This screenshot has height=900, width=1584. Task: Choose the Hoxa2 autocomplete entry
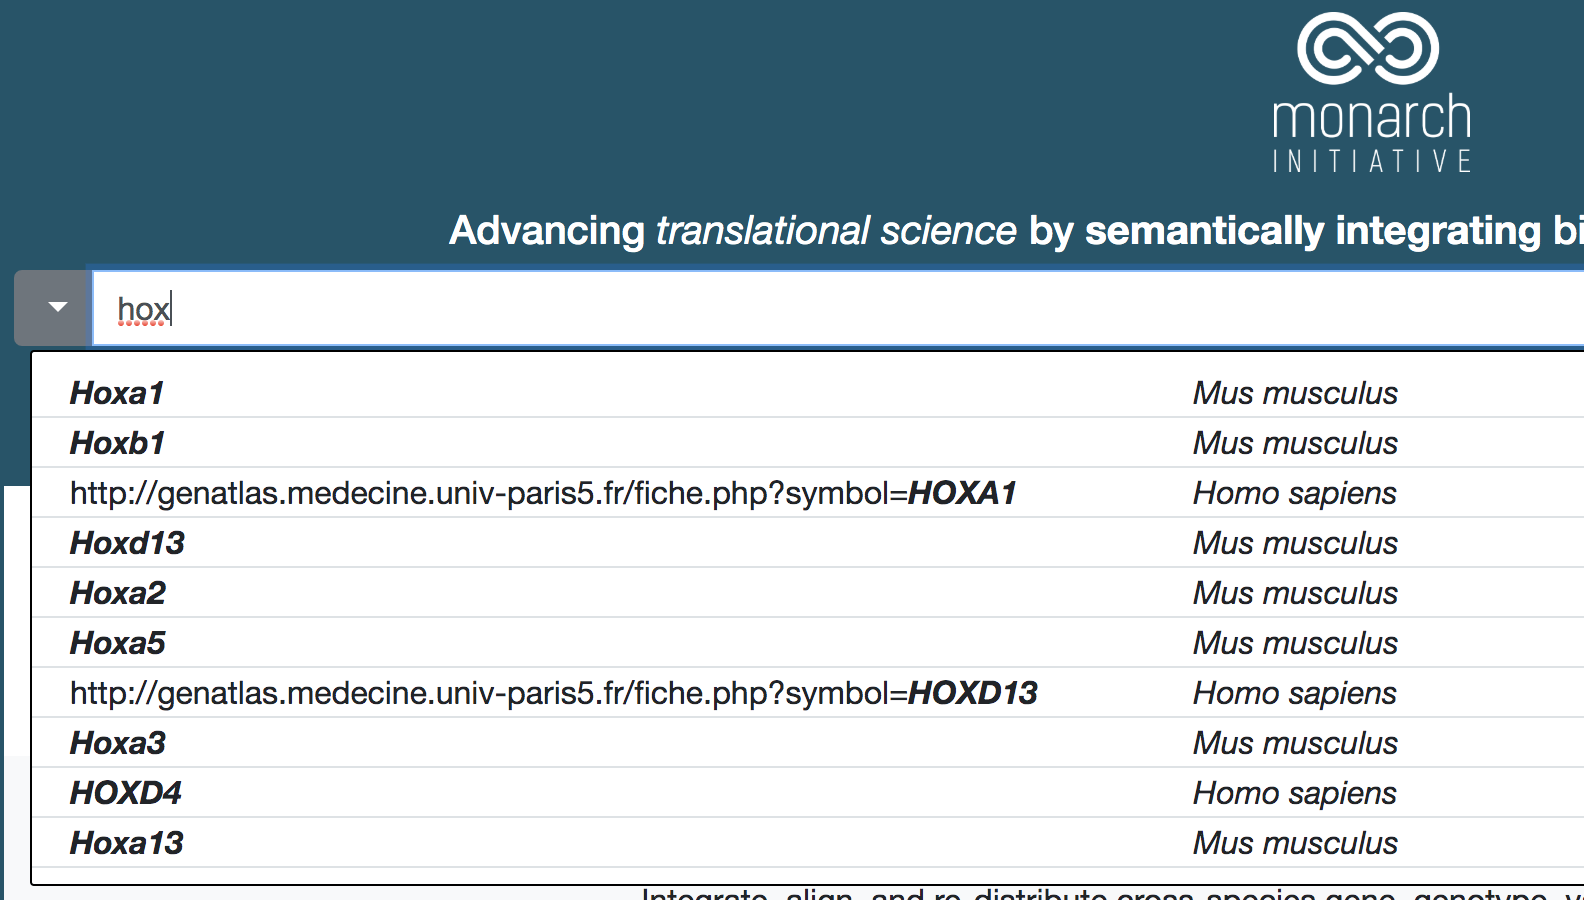pos(118,593)
